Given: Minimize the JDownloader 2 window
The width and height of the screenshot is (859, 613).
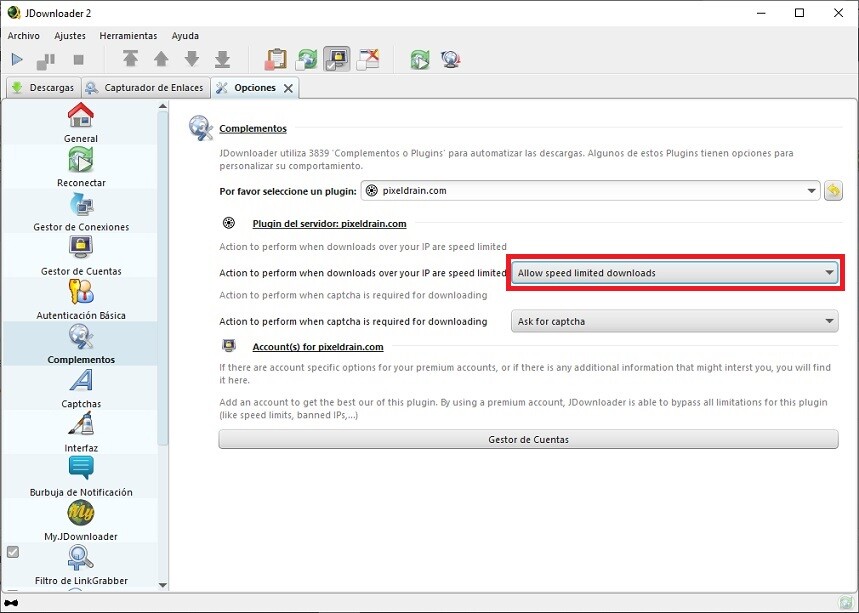Looking at the screenshot, I should [761, 13].
